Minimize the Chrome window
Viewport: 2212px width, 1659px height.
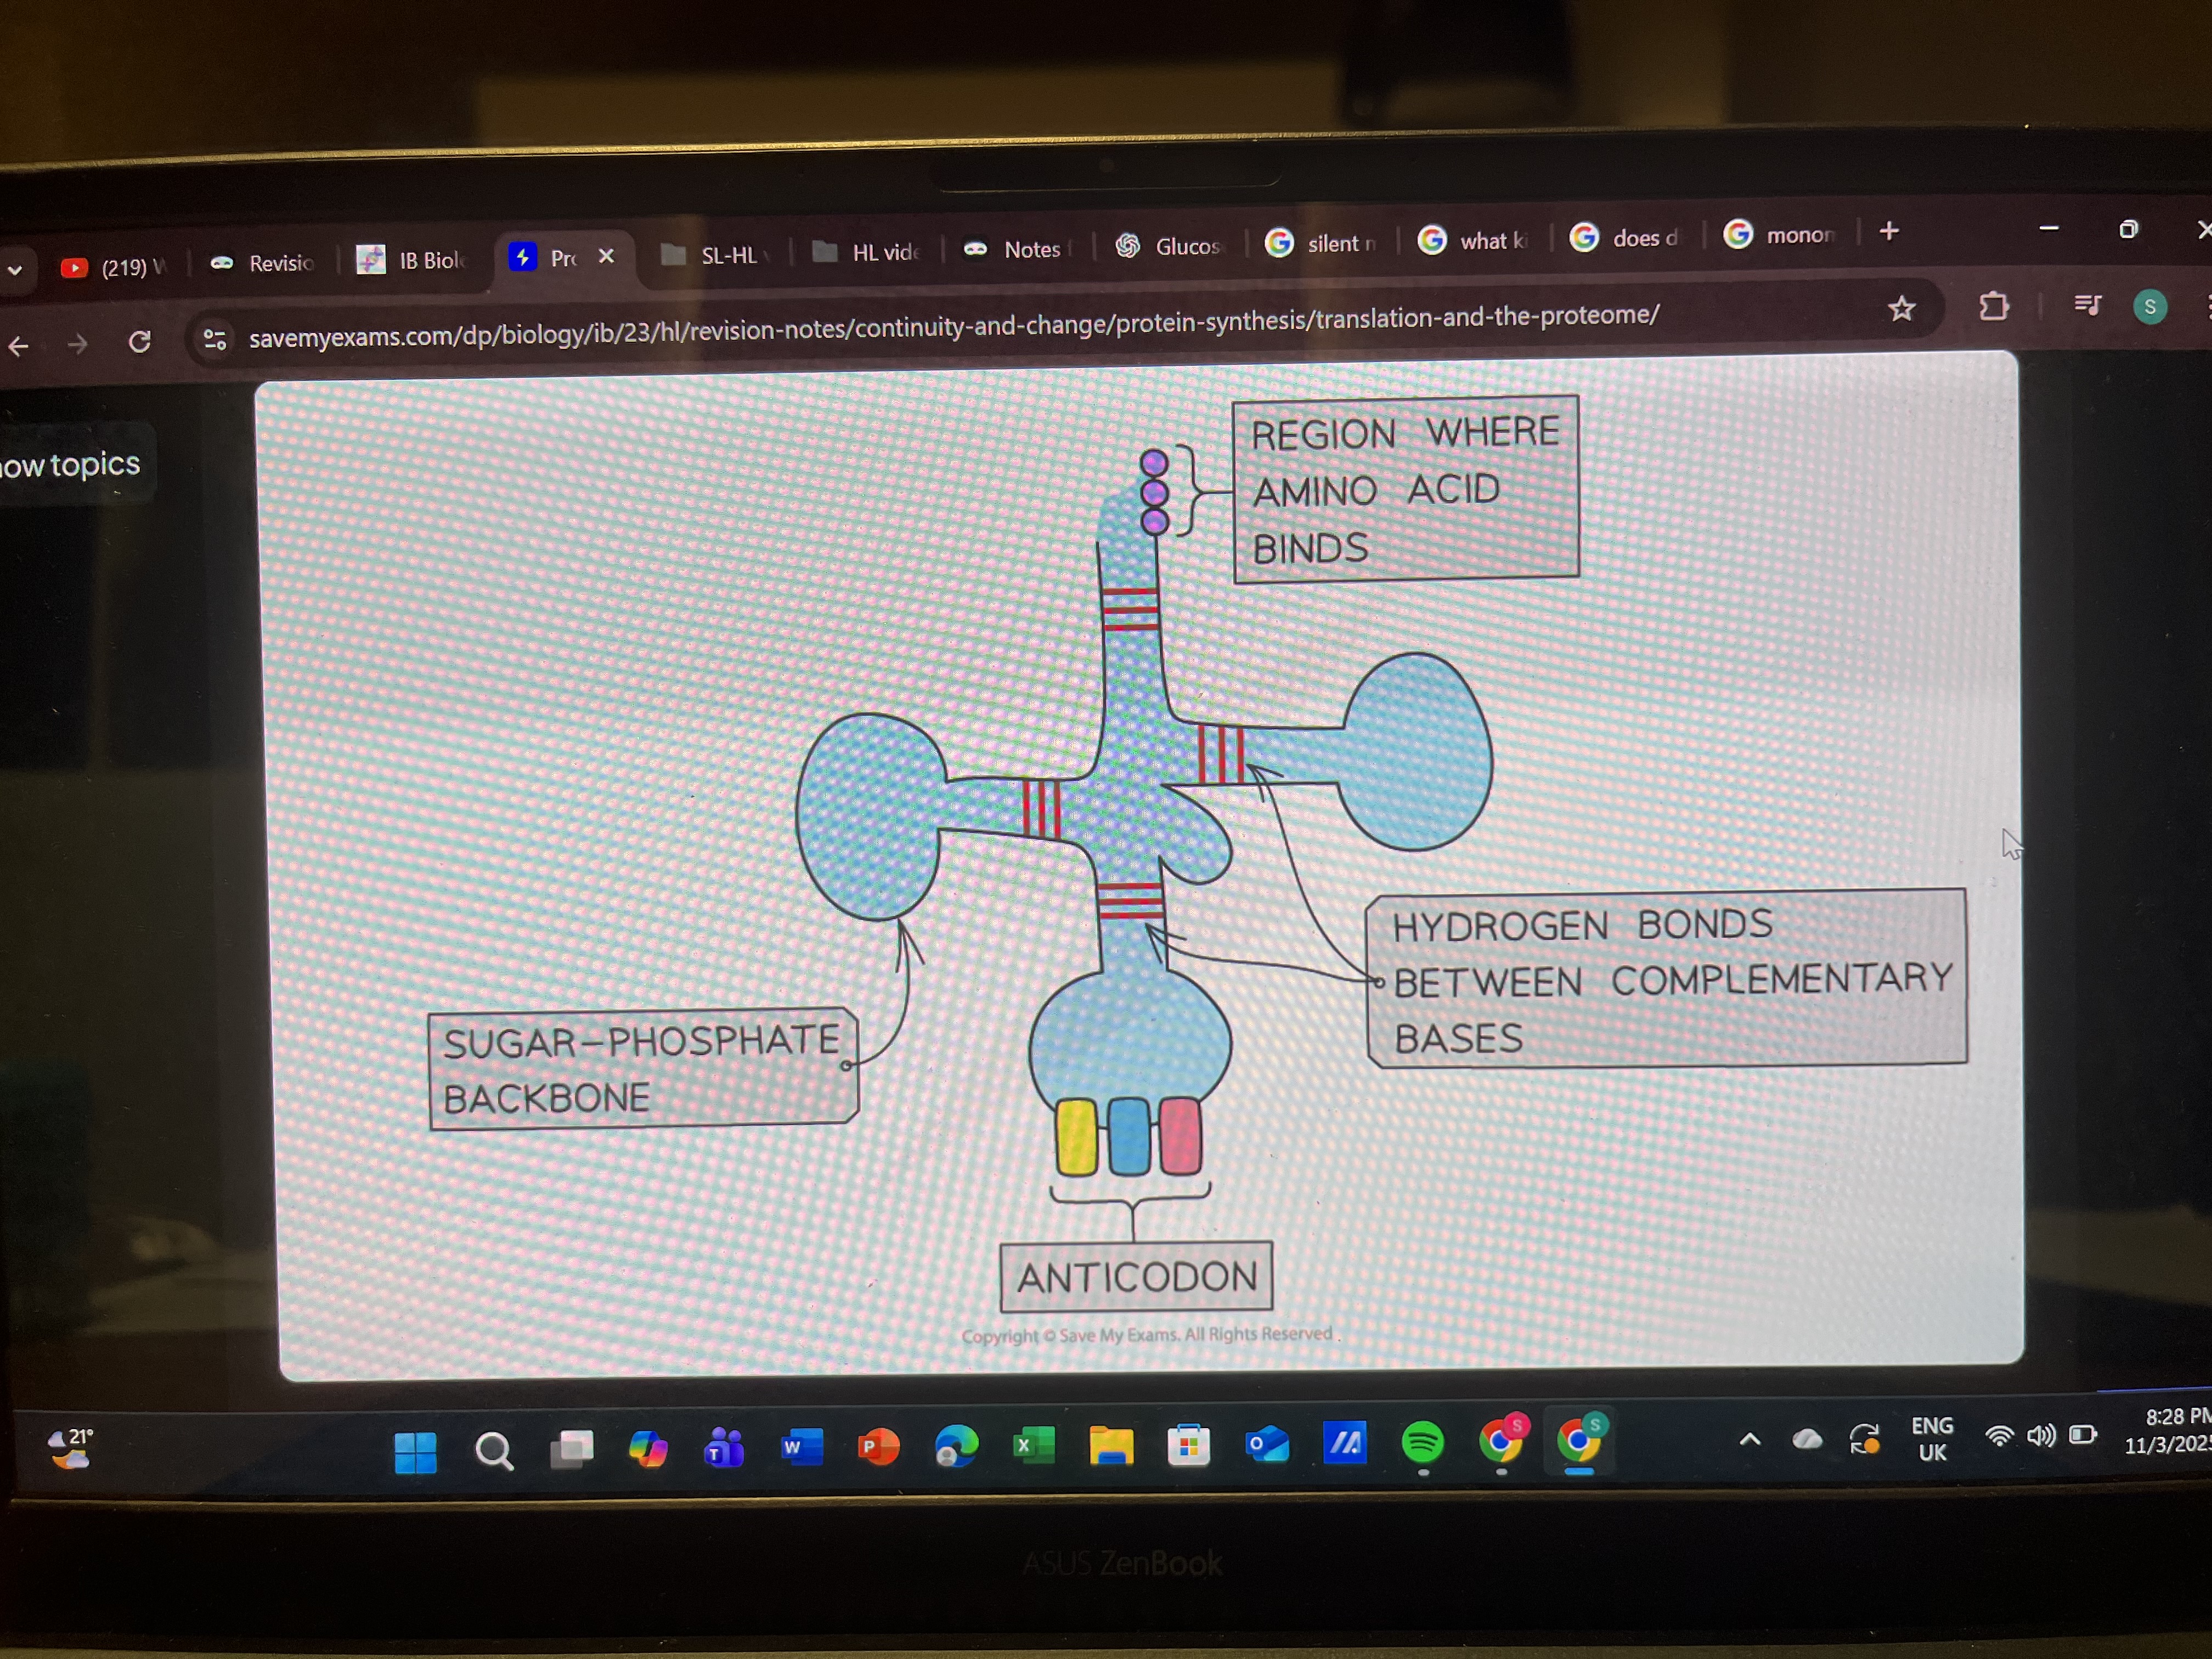tap(2049, 228)
